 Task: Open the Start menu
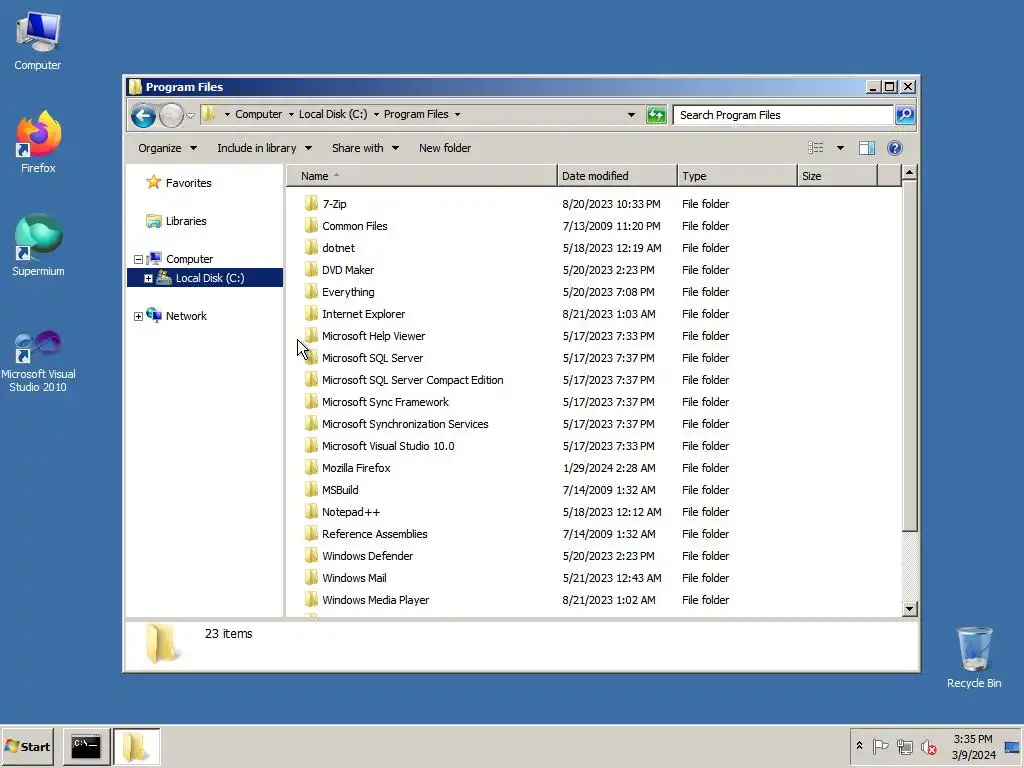[x=27, y=746]
